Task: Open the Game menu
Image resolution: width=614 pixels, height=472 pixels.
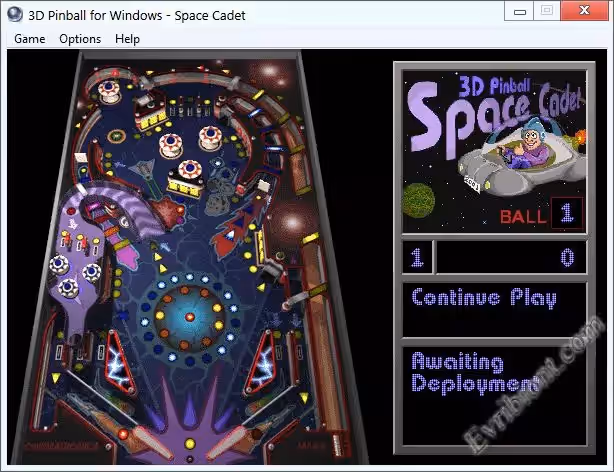Action: 29,39
